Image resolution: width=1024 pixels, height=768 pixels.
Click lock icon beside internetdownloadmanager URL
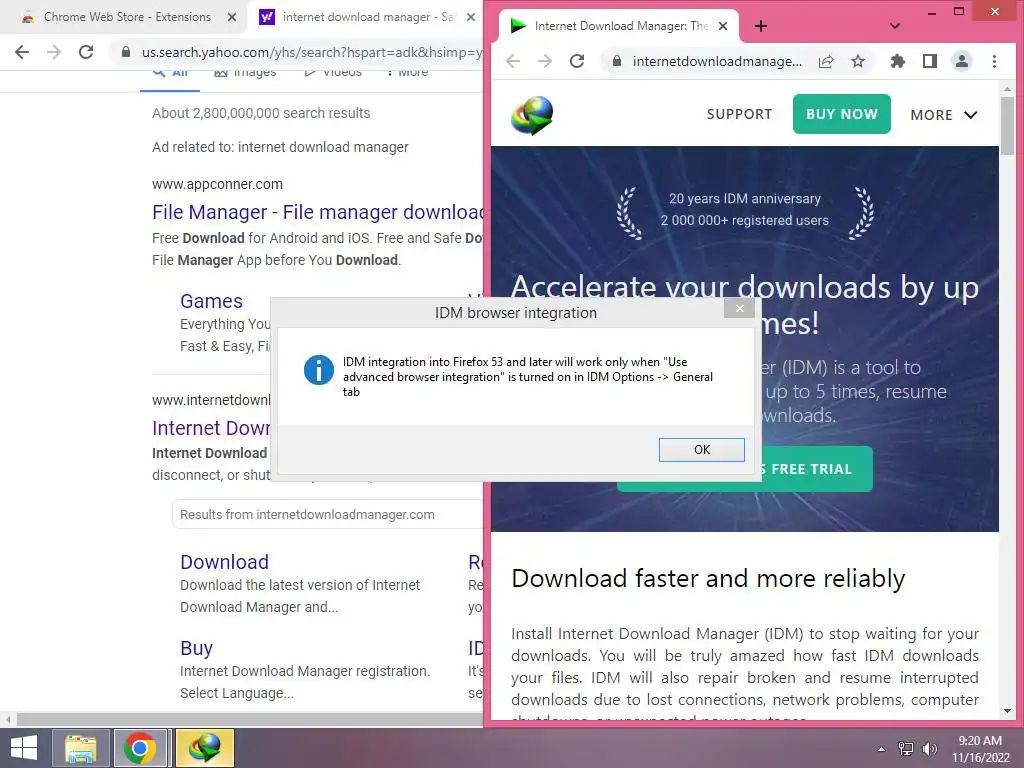pos(616,61)
